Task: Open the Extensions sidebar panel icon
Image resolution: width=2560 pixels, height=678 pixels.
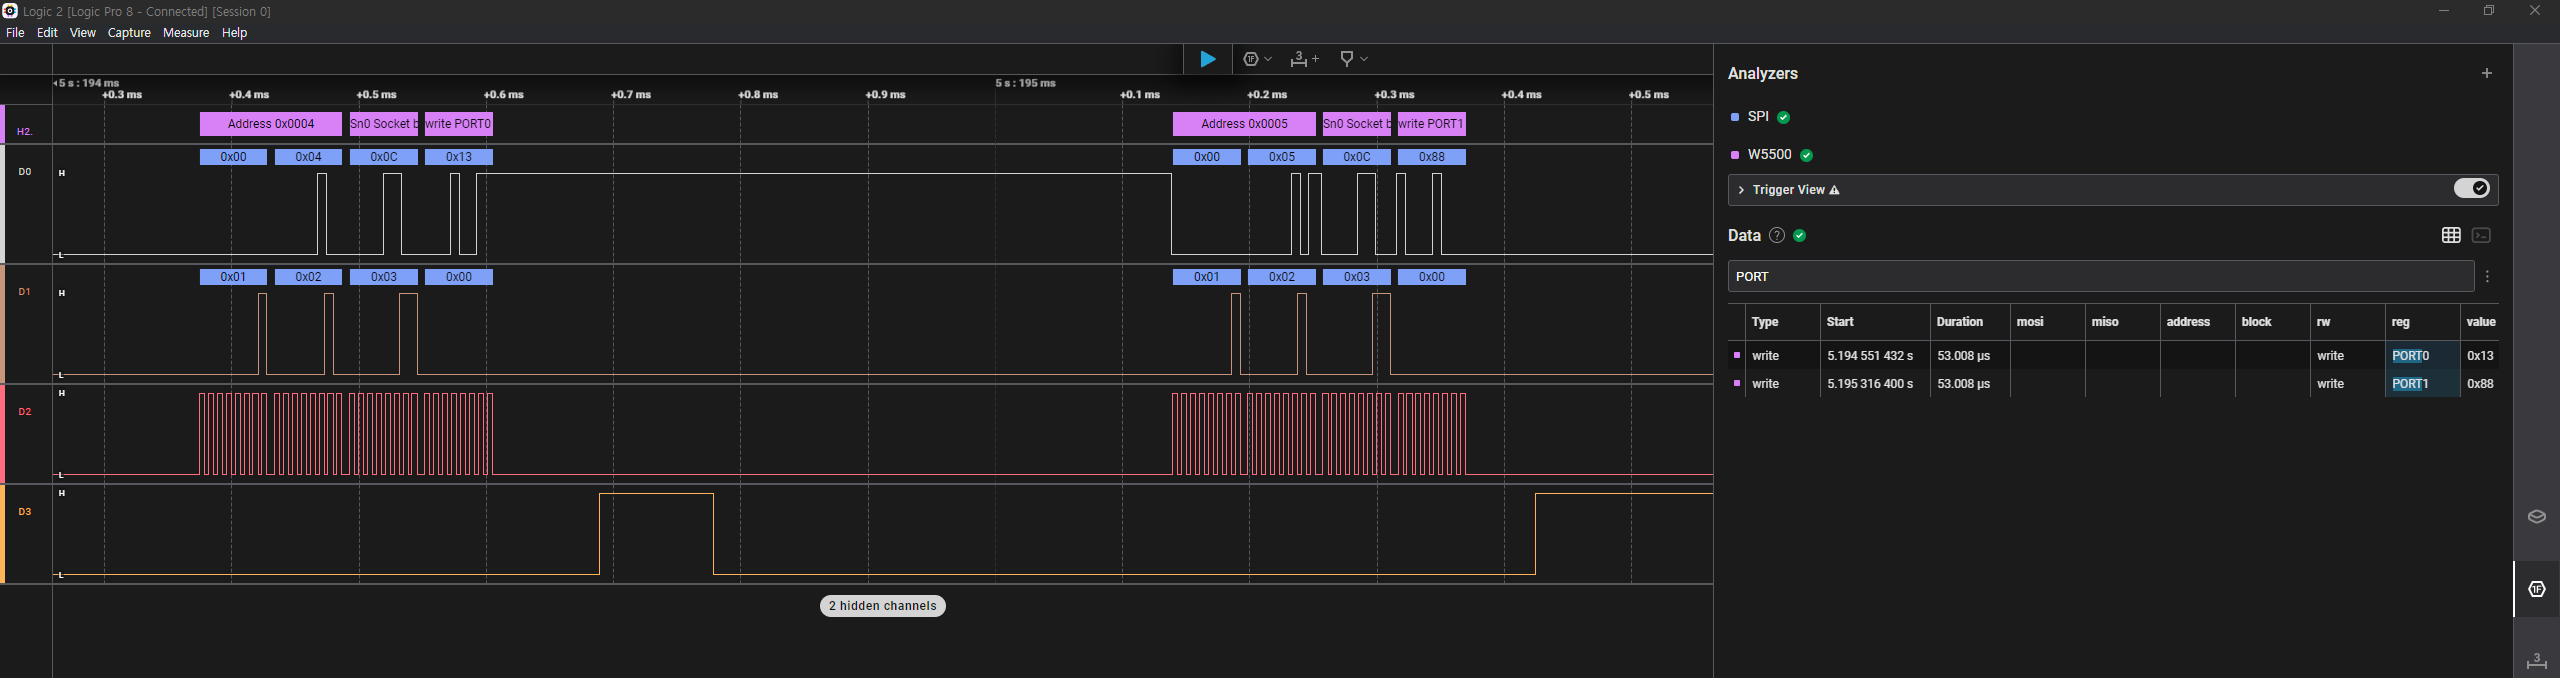Action: tap(2537, 517)
